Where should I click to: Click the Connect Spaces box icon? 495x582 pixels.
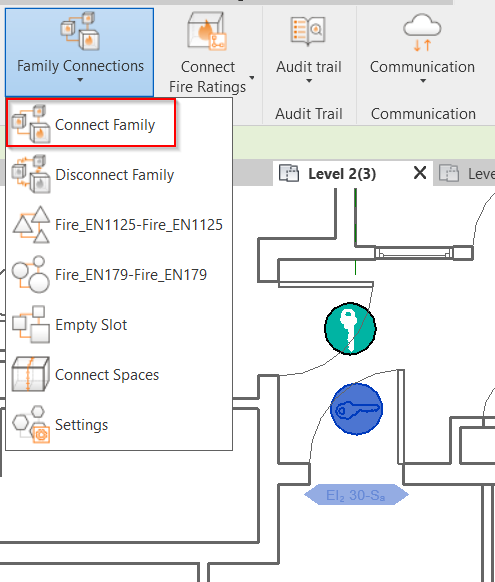[30, 374]
